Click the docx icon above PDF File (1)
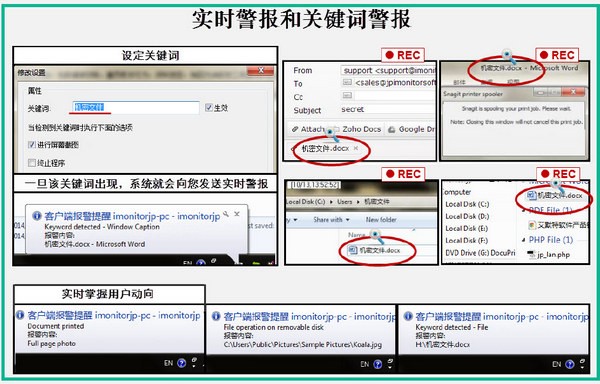This screenshot has height=384, width=600. pos(531,195)
